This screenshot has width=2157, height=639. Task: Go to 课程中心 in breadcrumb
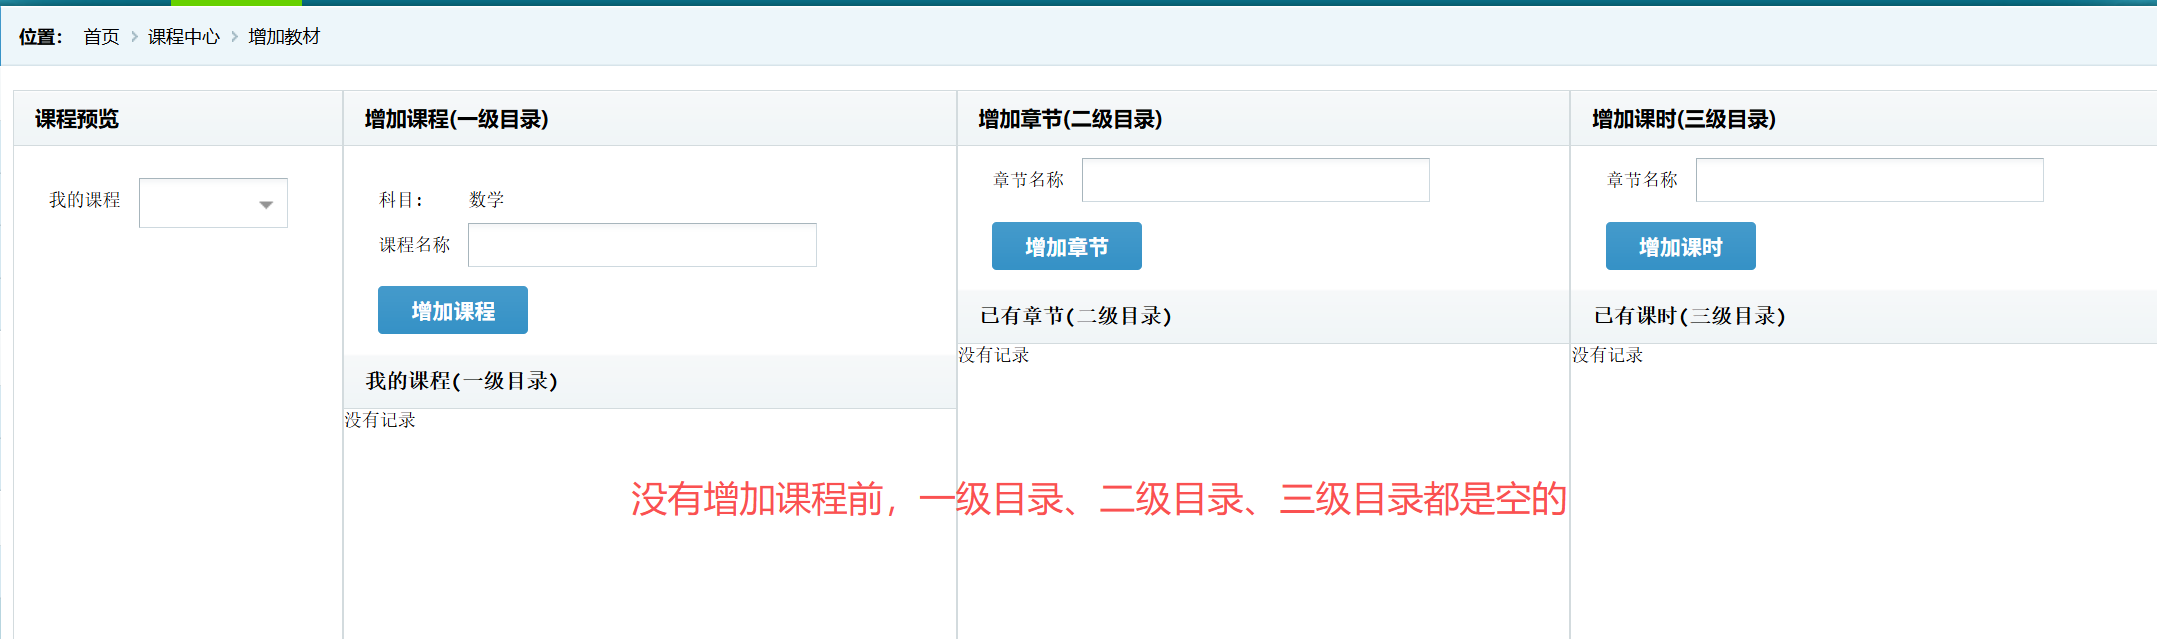tap(183, 37)
